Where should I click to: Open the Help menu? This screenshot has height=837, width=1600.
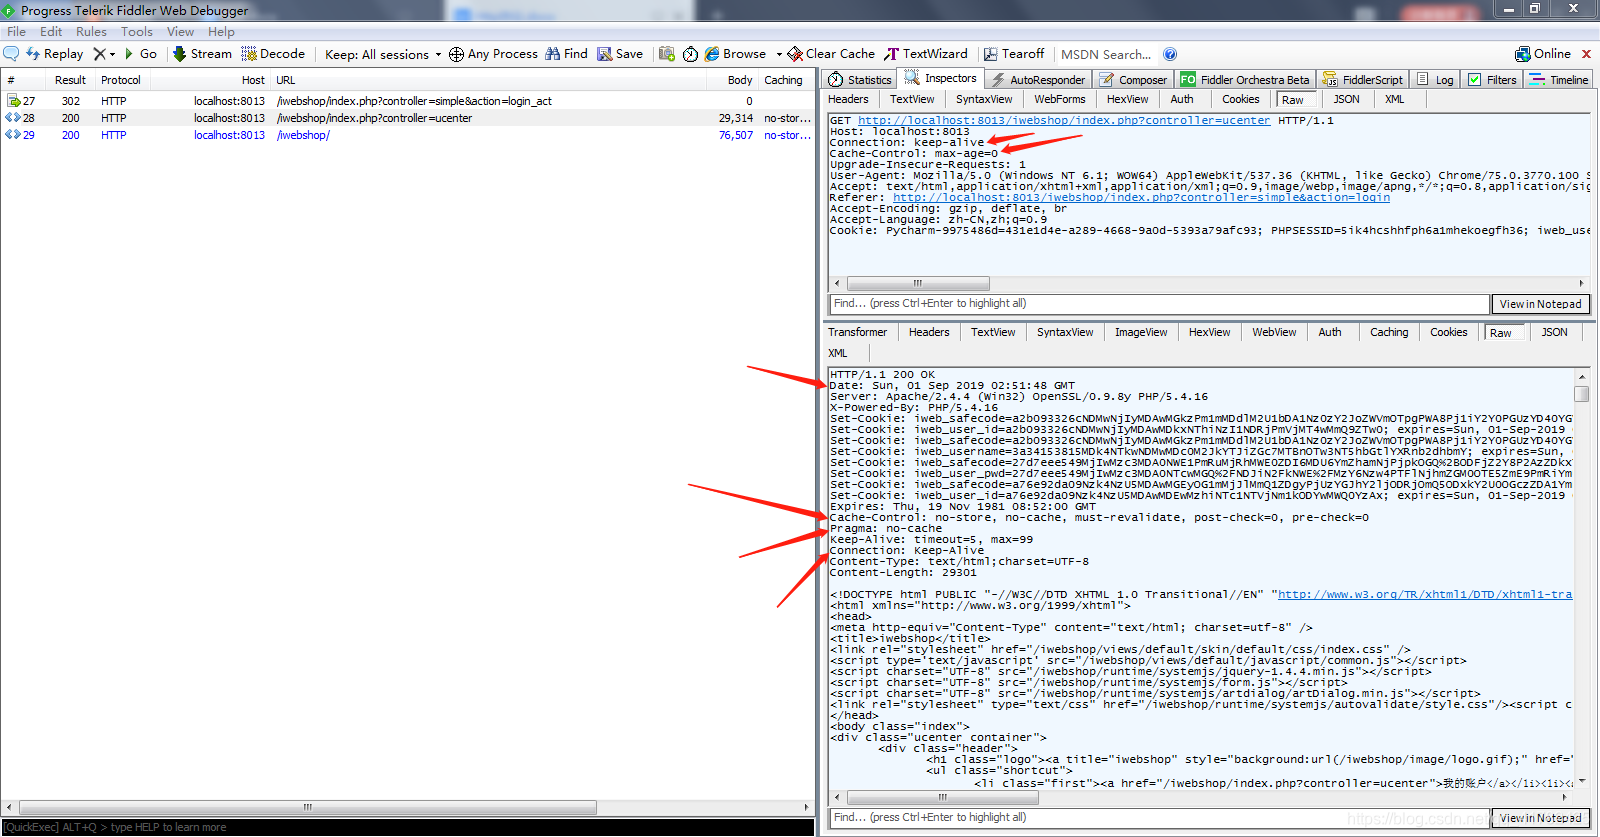point(221,32)
